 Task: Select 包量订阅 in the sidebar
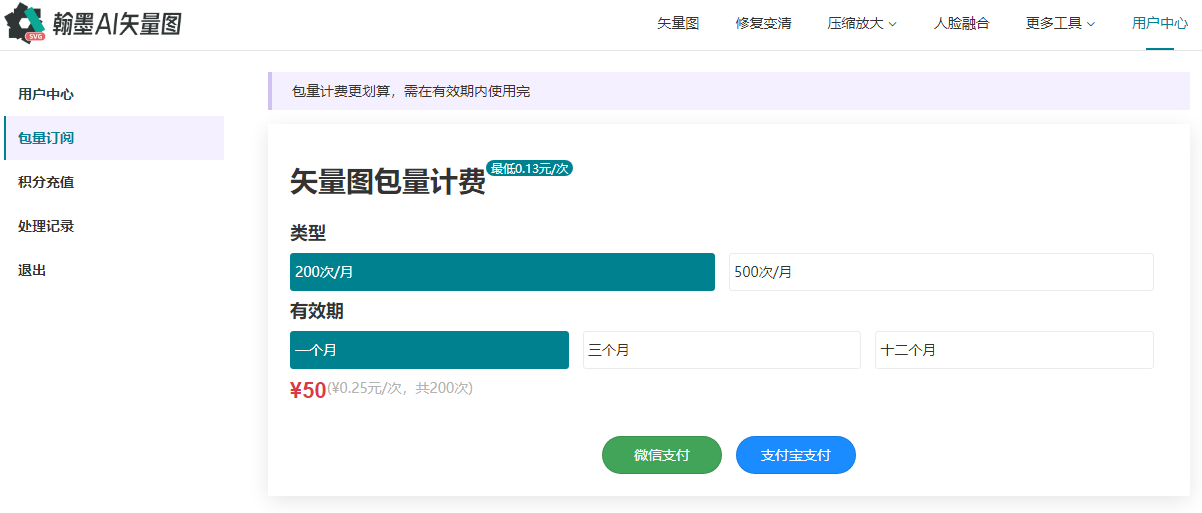pos(46,138)
